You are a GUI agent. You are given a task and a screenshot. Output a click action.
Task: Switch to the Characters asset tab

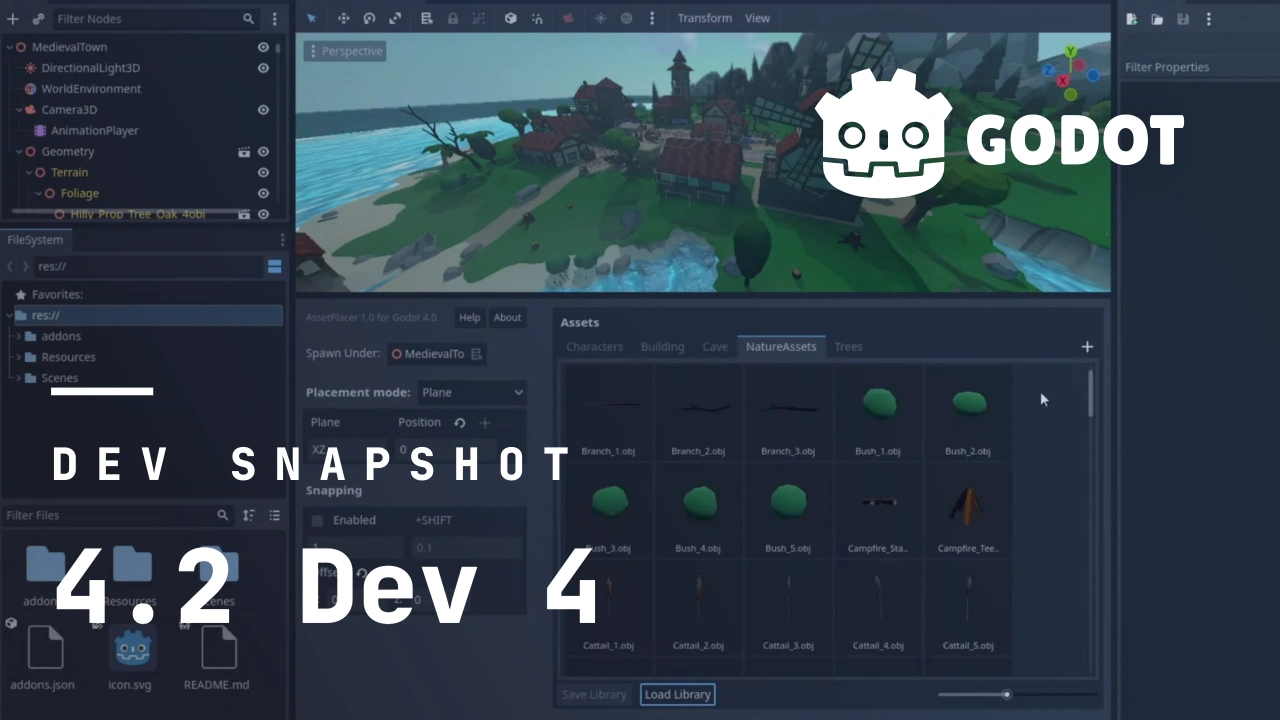(594, 347)
